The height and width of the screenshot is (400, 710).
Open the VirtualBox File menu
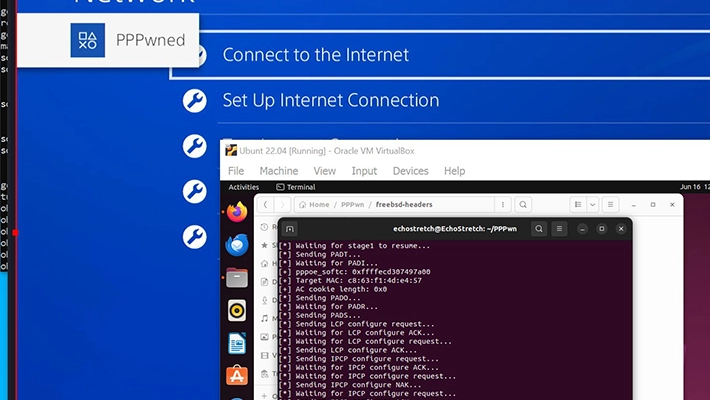click(x=236, y=171)
